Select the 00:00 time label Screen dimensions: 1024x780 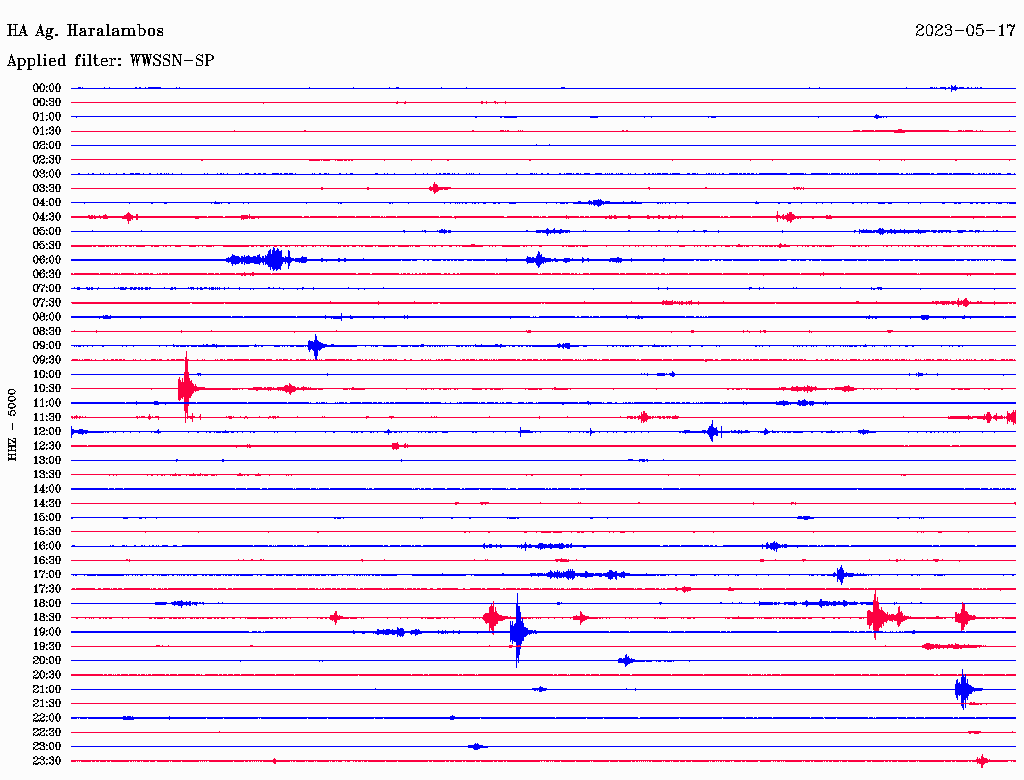[x=47, y=88]
